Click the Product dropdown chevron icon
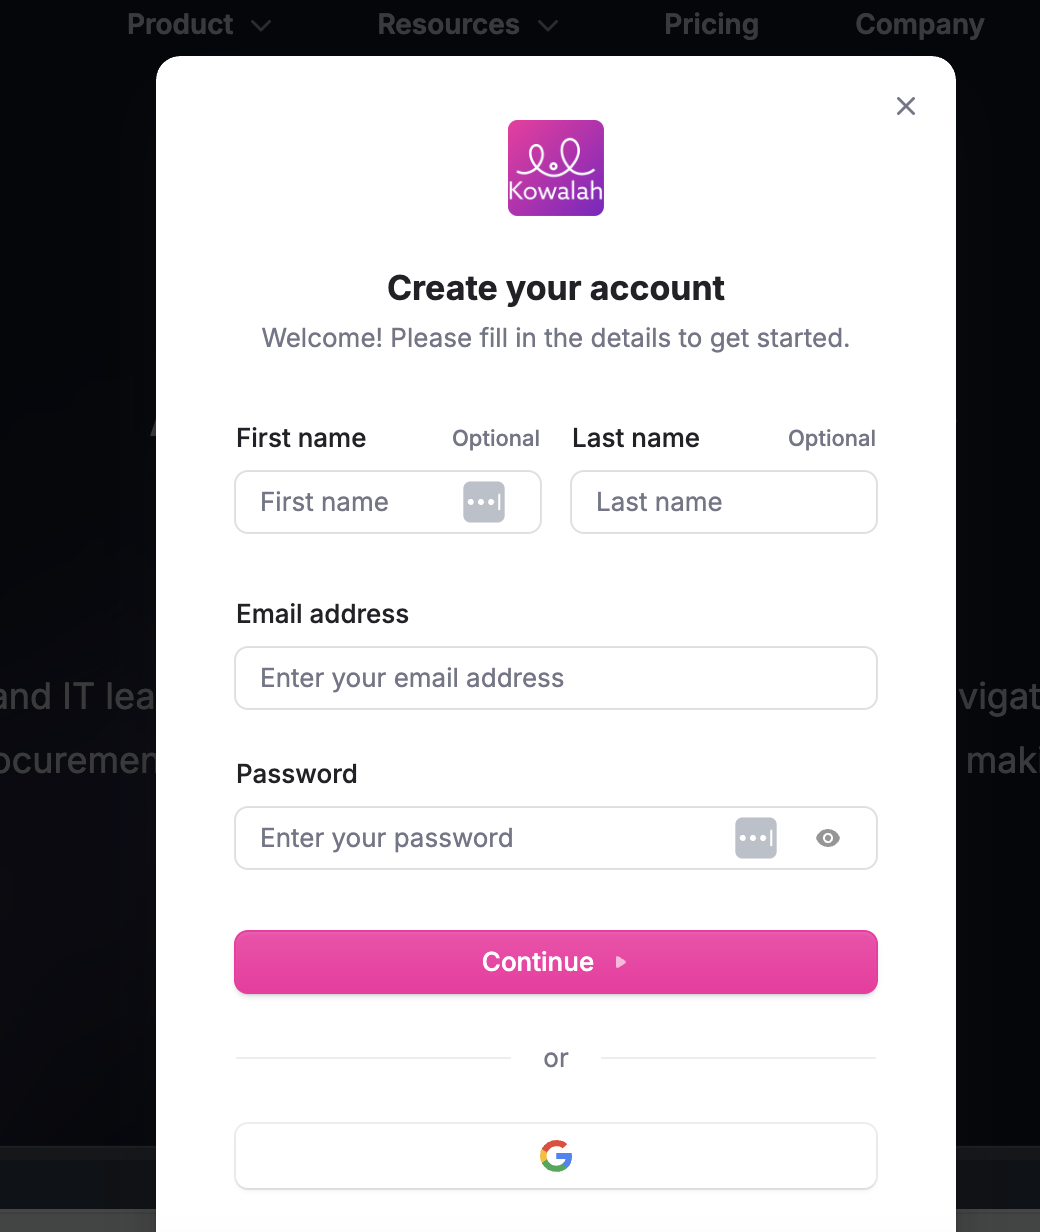This screenshot has width=1040, height=1232. click(x=262, y=25)
